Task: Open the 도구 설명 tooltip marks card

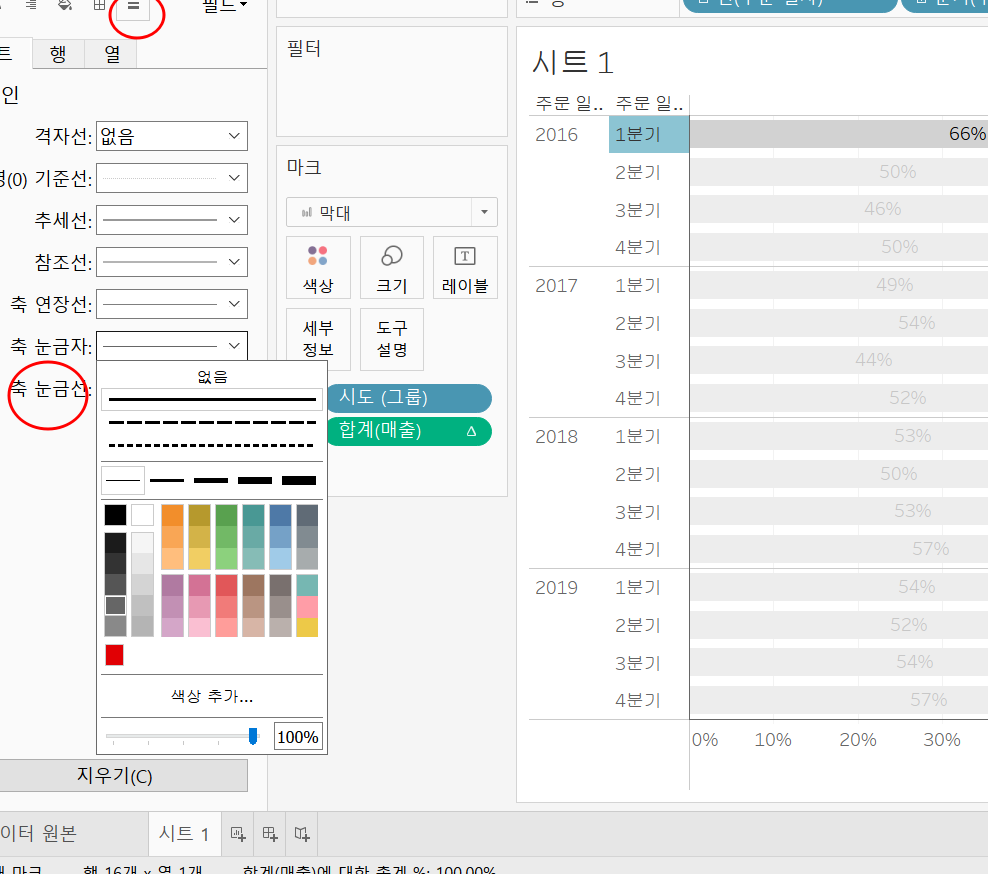Action: pos(391,339)
